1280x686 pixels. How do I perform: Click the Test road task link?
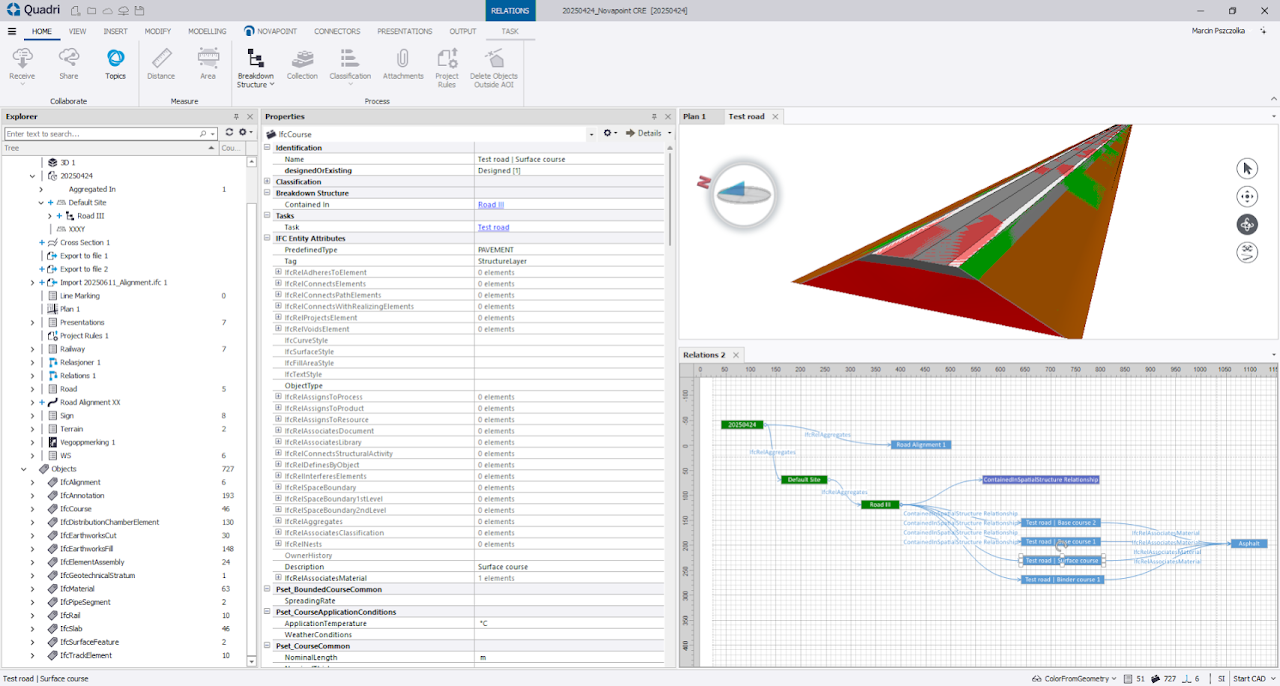(x=493, y=228)
